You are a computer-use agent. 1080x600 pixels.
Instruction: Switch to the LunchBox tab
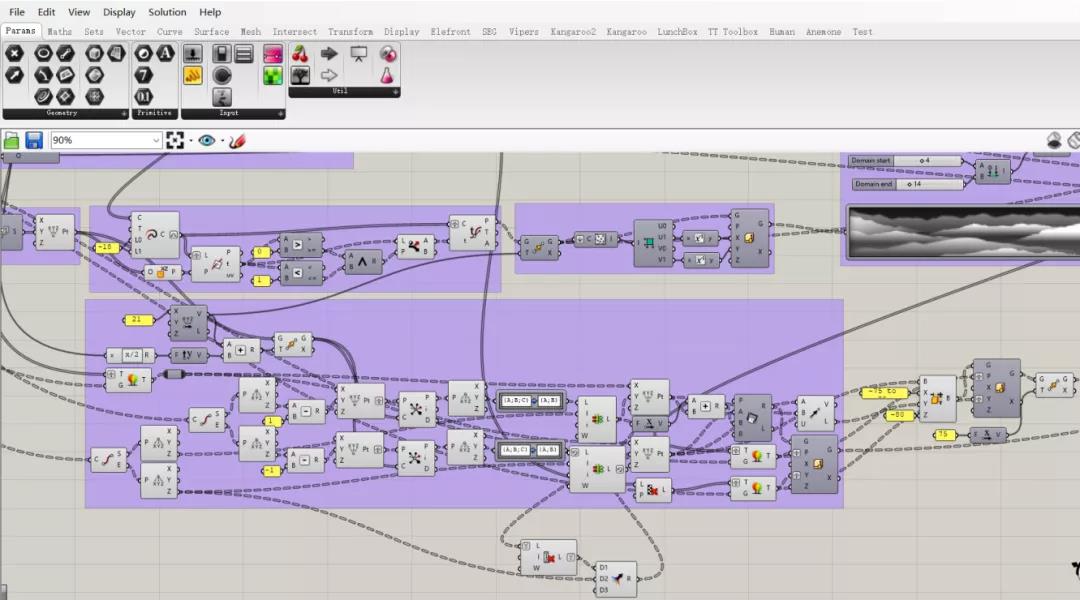click(x=677, y=32)
